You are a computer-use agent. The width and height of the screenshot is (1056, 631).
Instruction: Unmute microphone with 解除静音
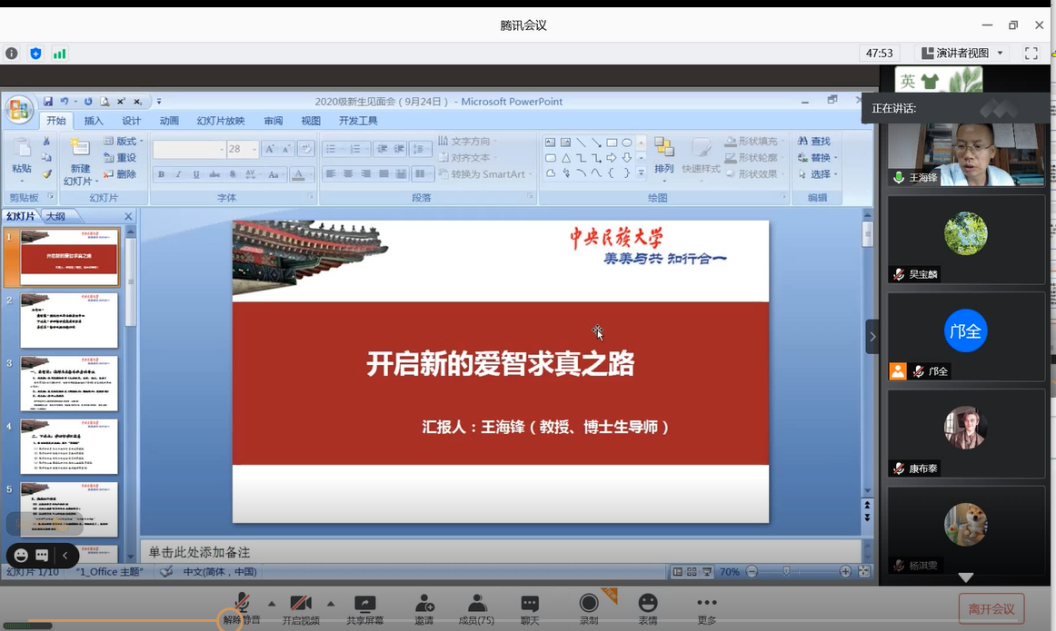[241, 603]
